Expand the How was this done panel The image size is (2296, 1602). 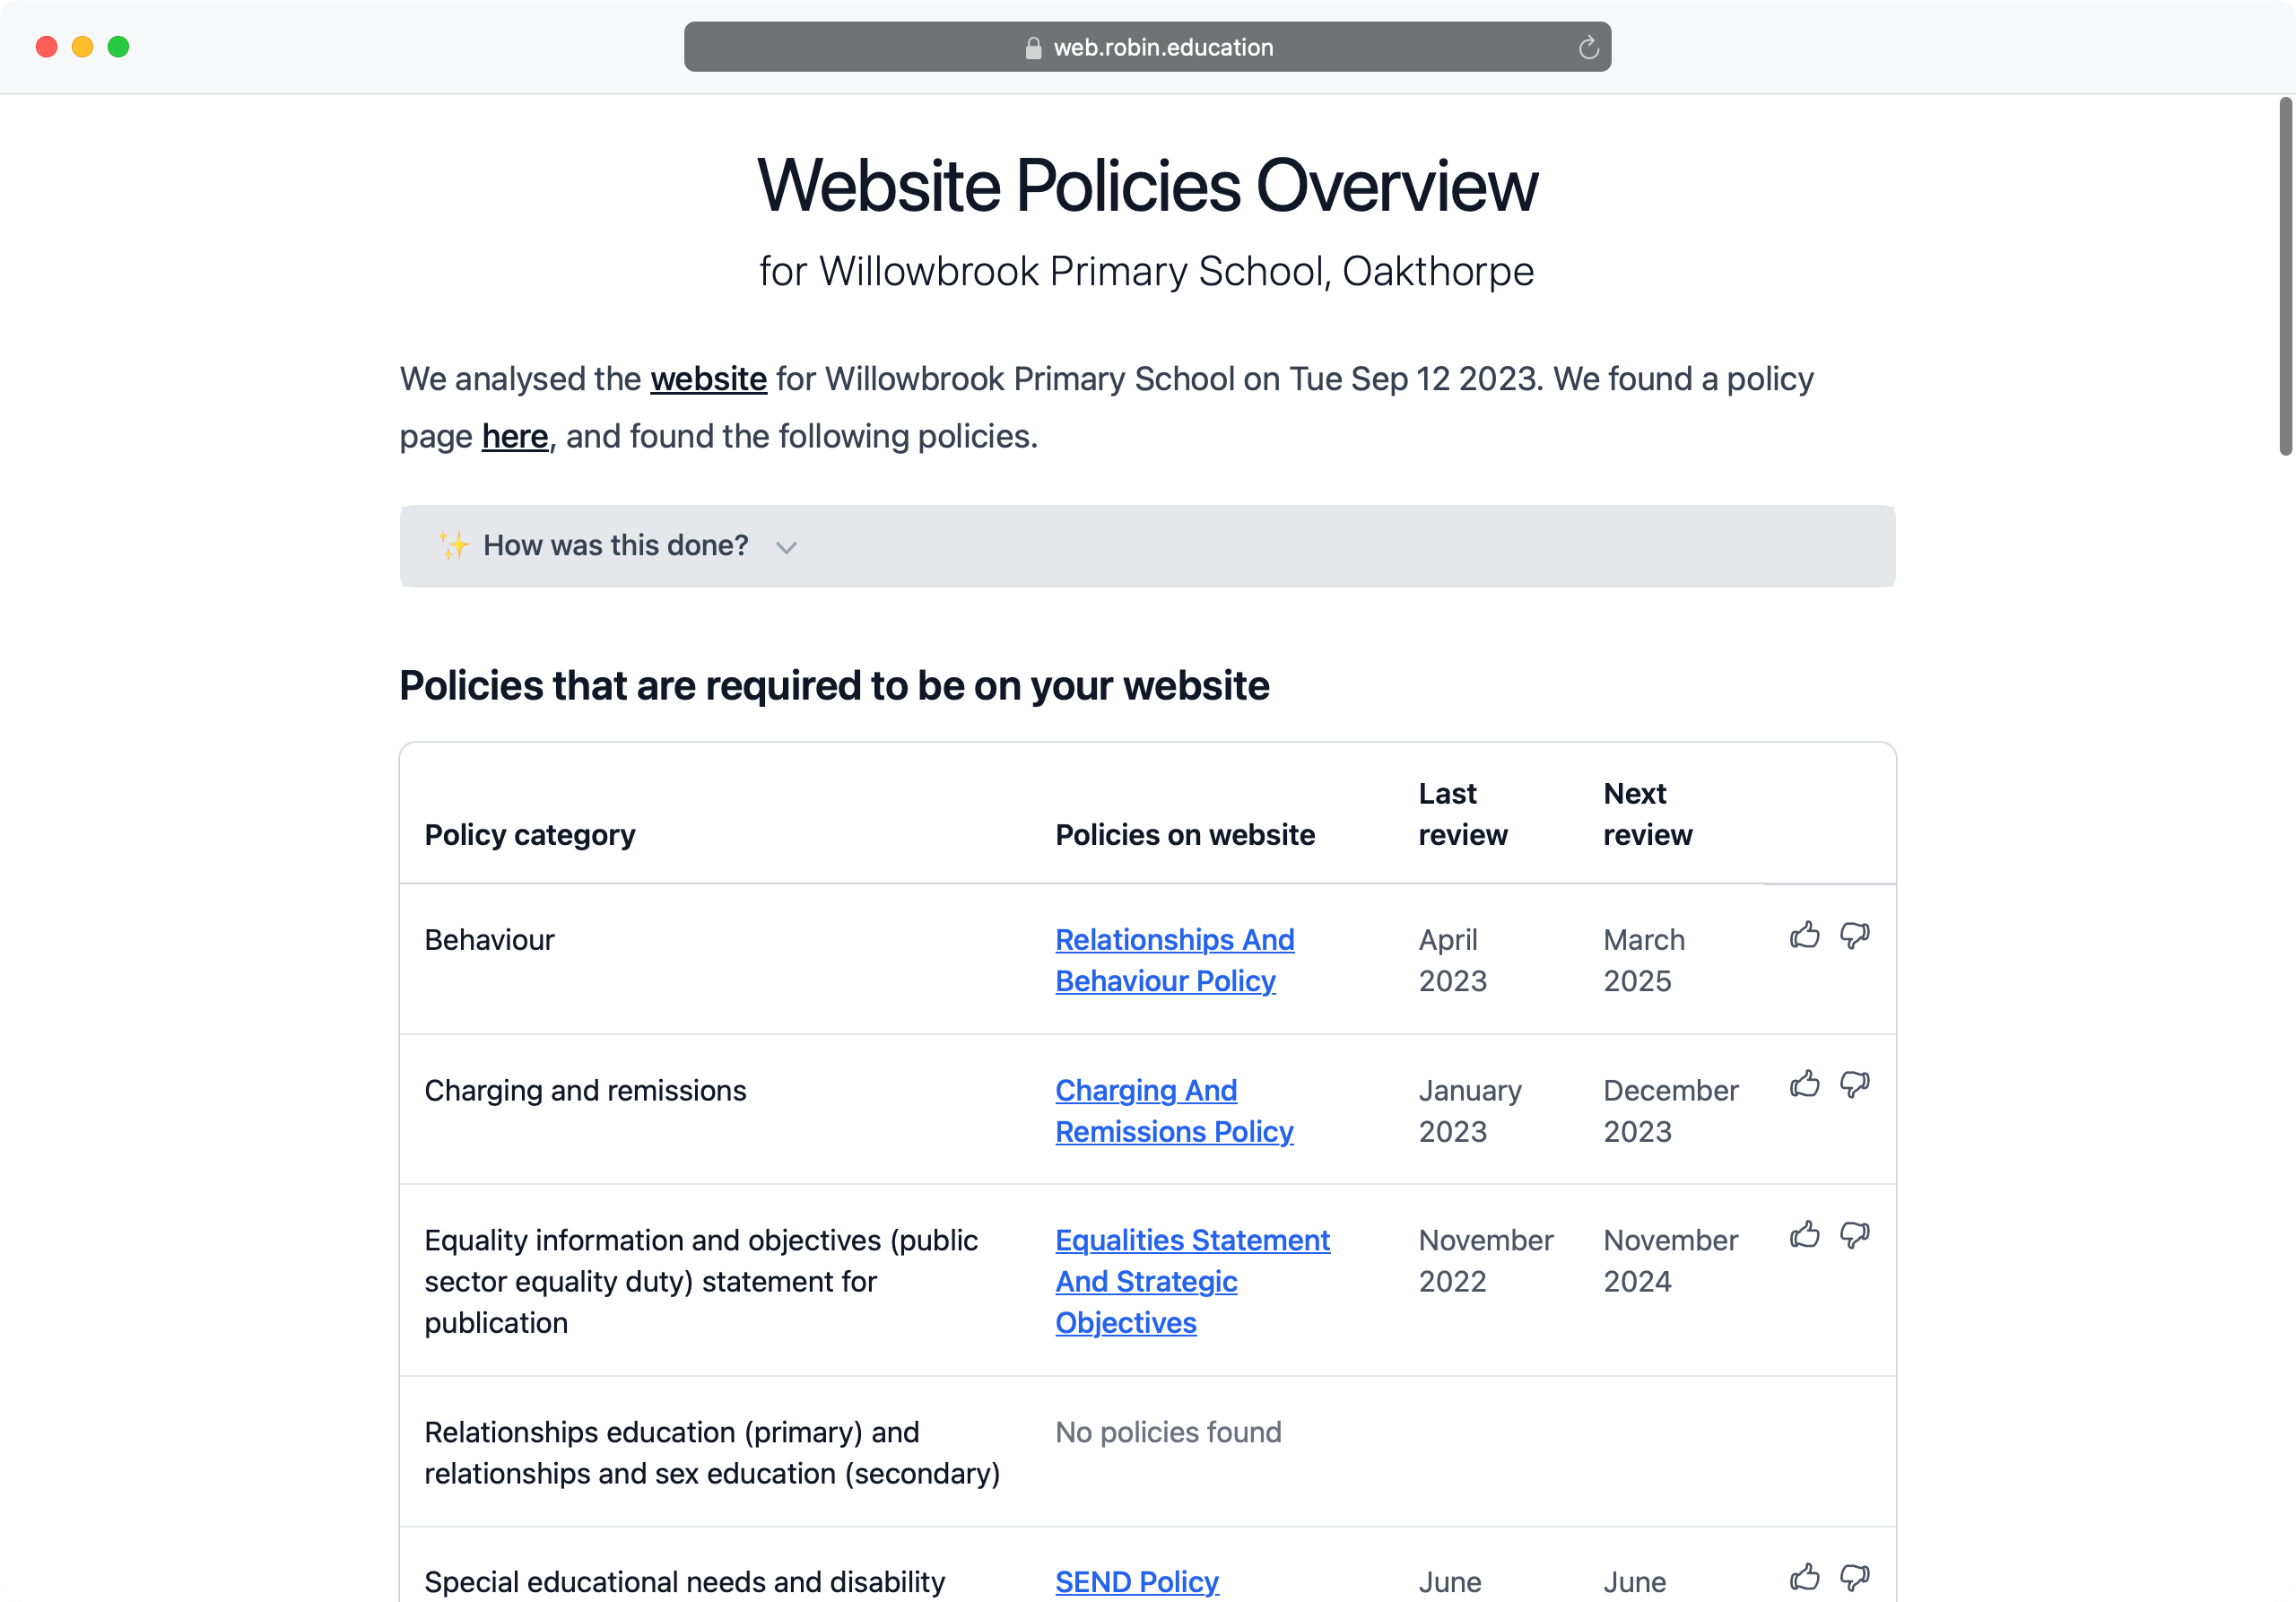point(1147,546)
